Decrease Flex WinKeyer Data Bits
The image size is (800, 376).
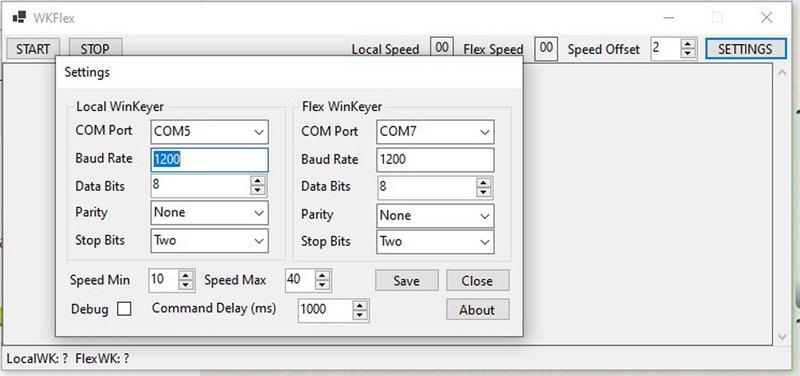pos(483,192)
